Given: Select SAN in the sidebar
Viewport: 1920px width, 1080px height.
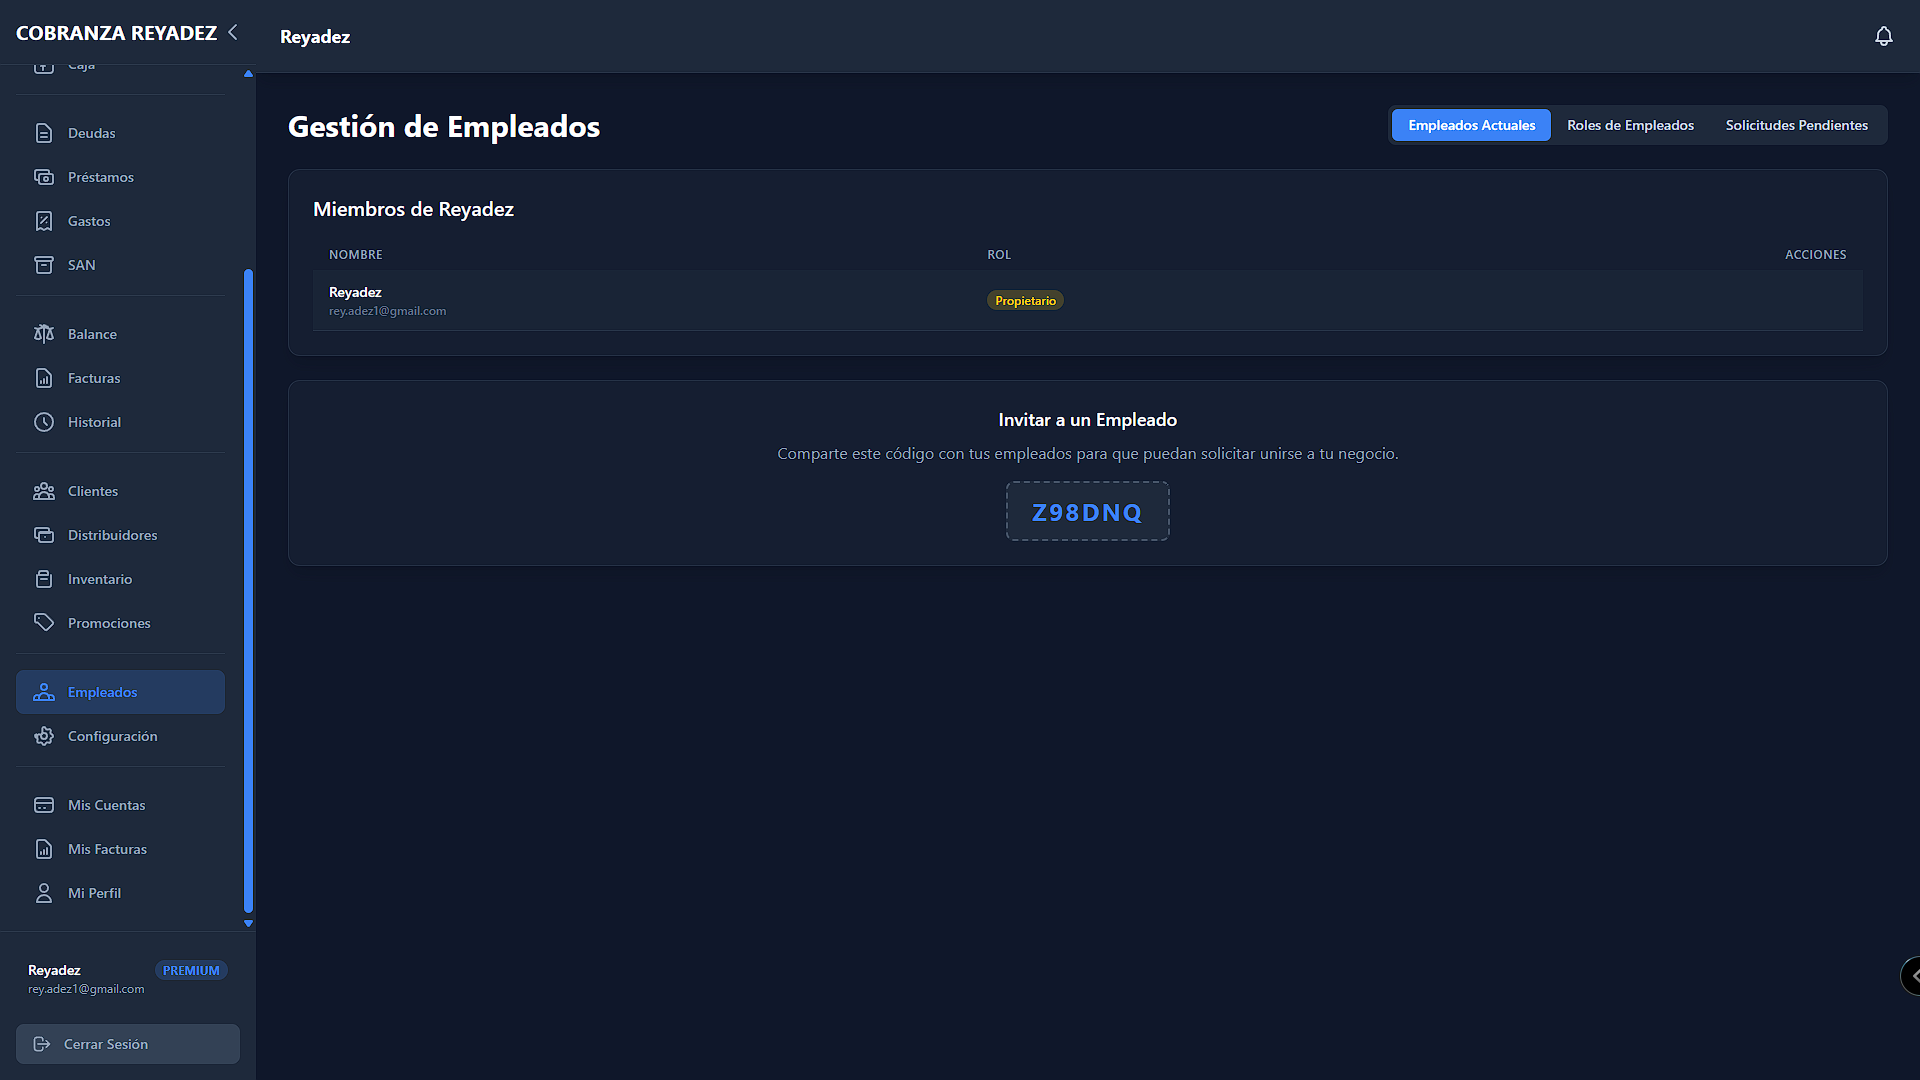Looking at the screenshot, I should coord(120,265).
